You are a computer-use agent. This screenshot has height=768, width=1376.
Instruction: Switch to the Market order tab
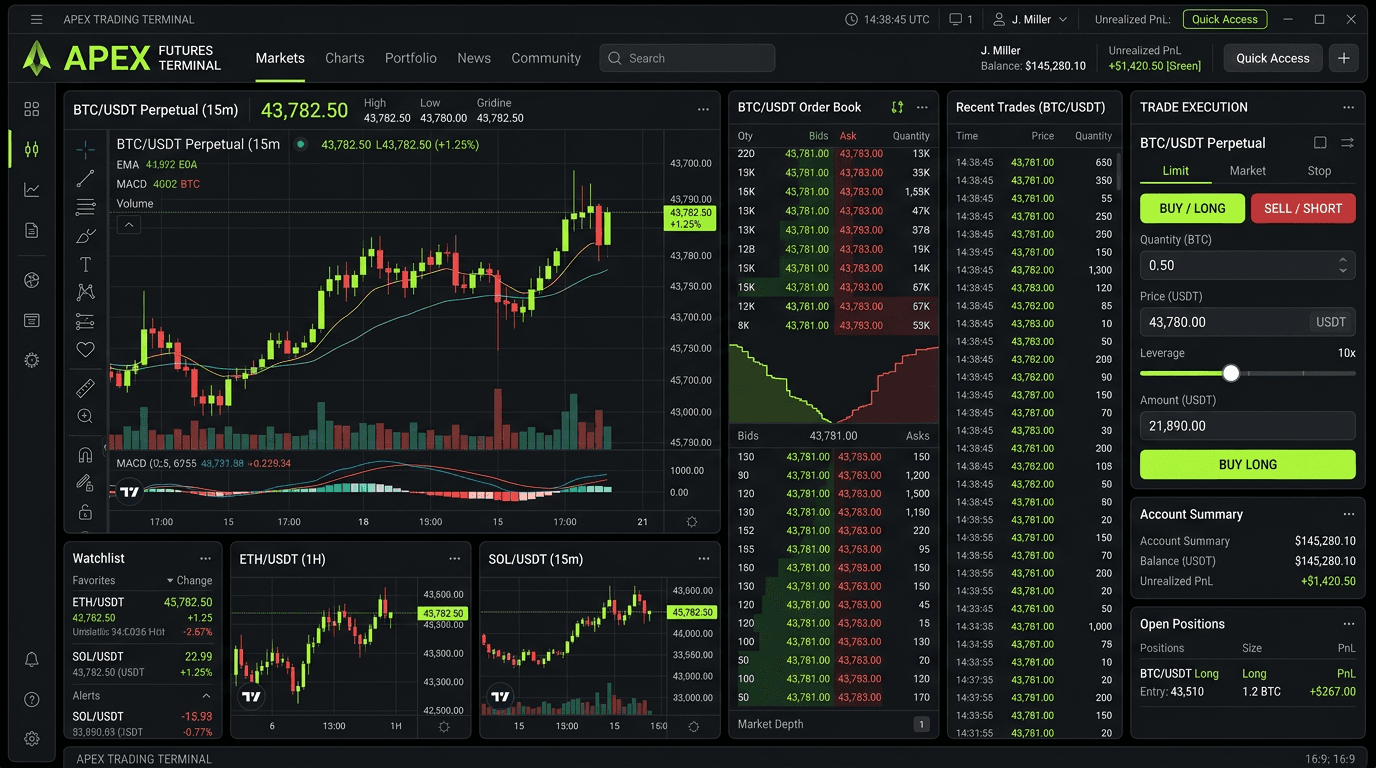tap(1247, 171)
